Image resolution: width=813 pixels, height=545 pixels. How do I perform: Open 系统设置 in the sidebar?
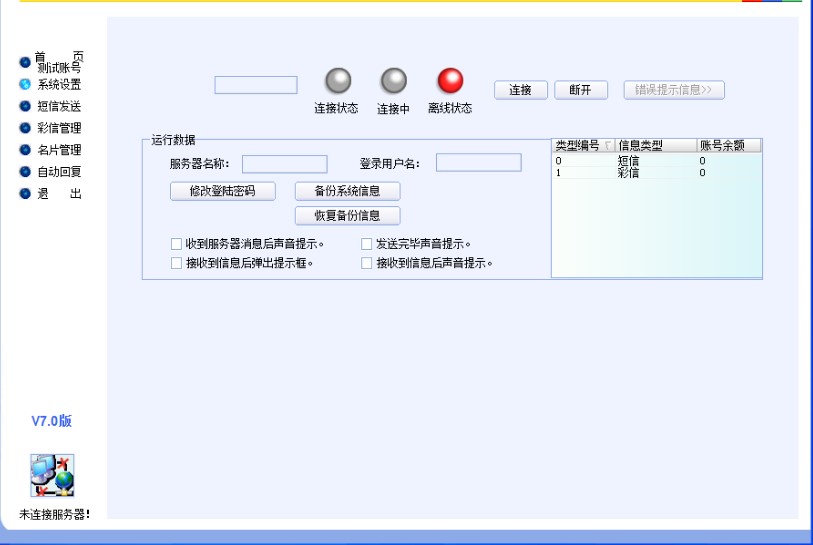click(x=59, y=85)
